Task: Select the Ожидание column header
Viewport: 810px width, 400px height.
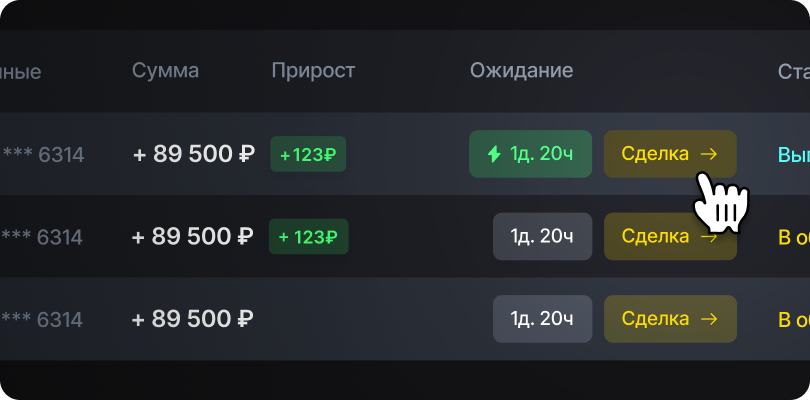Action: click(x=521, y=71)
